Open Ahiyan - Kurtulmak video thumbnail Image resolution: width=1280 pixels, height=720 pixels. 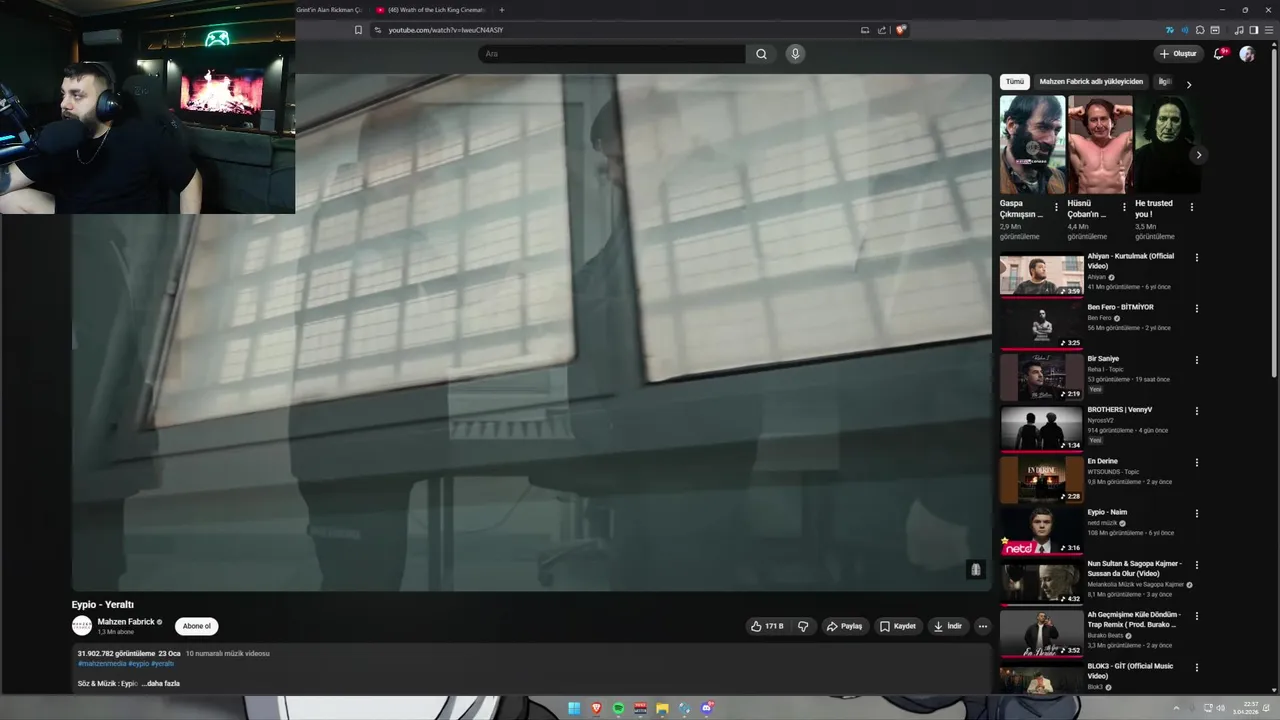pos(1041,276)
